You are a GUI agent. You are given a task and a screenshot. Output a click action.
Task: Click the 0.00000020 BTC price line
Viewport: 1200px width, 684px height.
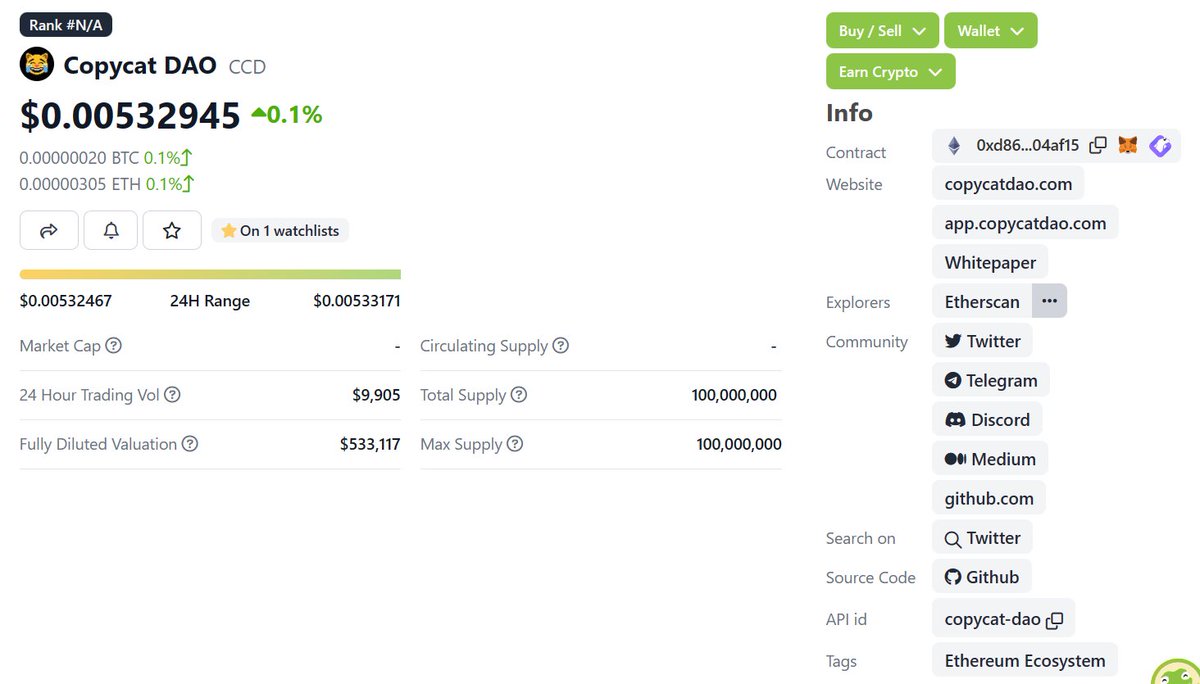(x=107, y=158)
